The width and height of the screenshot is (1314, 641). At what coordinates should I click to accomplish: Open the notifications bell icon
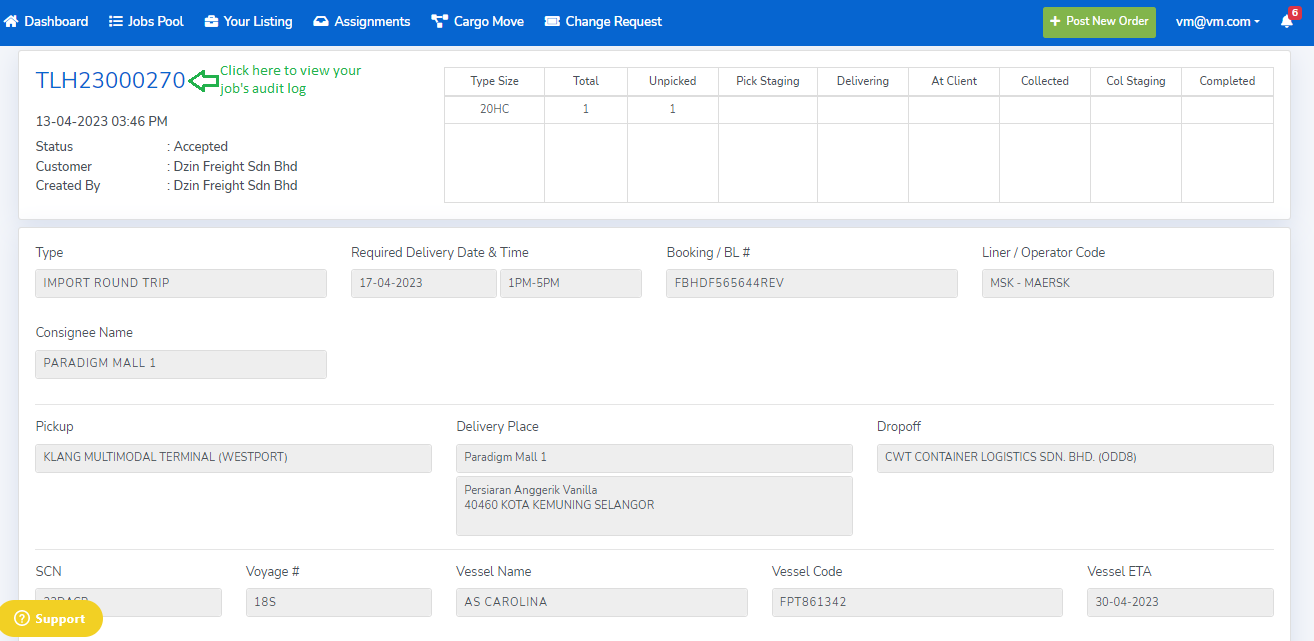click(1286, 22)
